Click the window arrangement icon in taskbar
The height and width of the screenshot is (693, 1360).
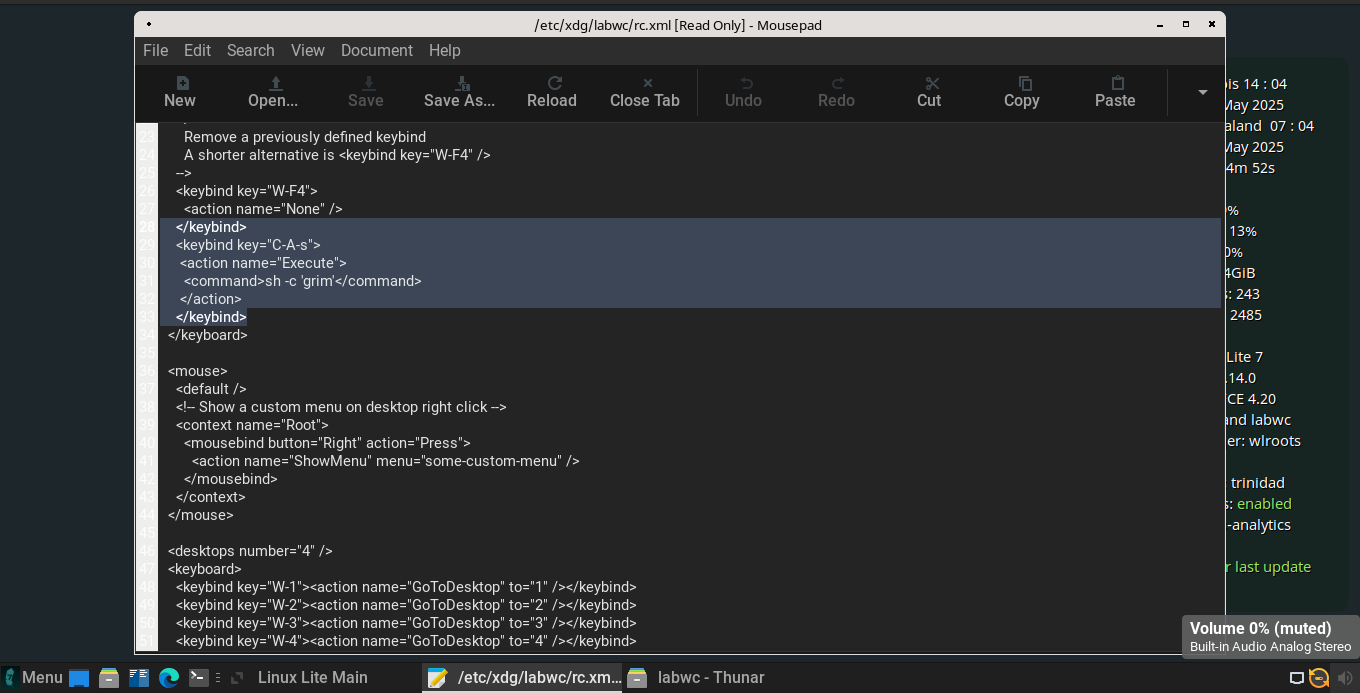[x=237, y=678]
